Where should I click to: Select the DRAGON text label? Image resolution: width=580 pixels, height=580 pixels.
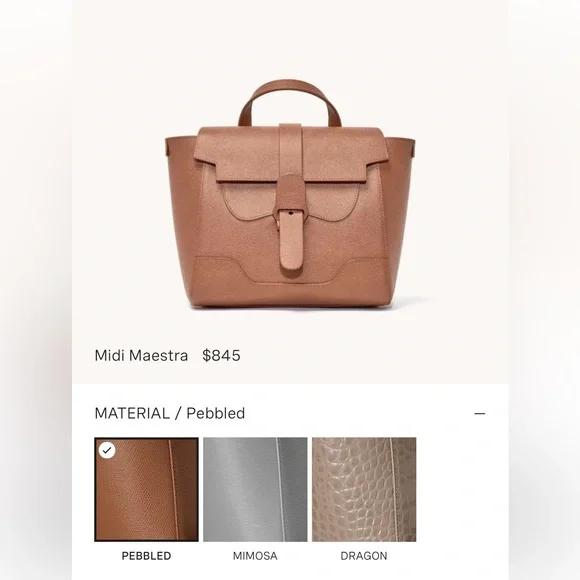tap(364, 556)
